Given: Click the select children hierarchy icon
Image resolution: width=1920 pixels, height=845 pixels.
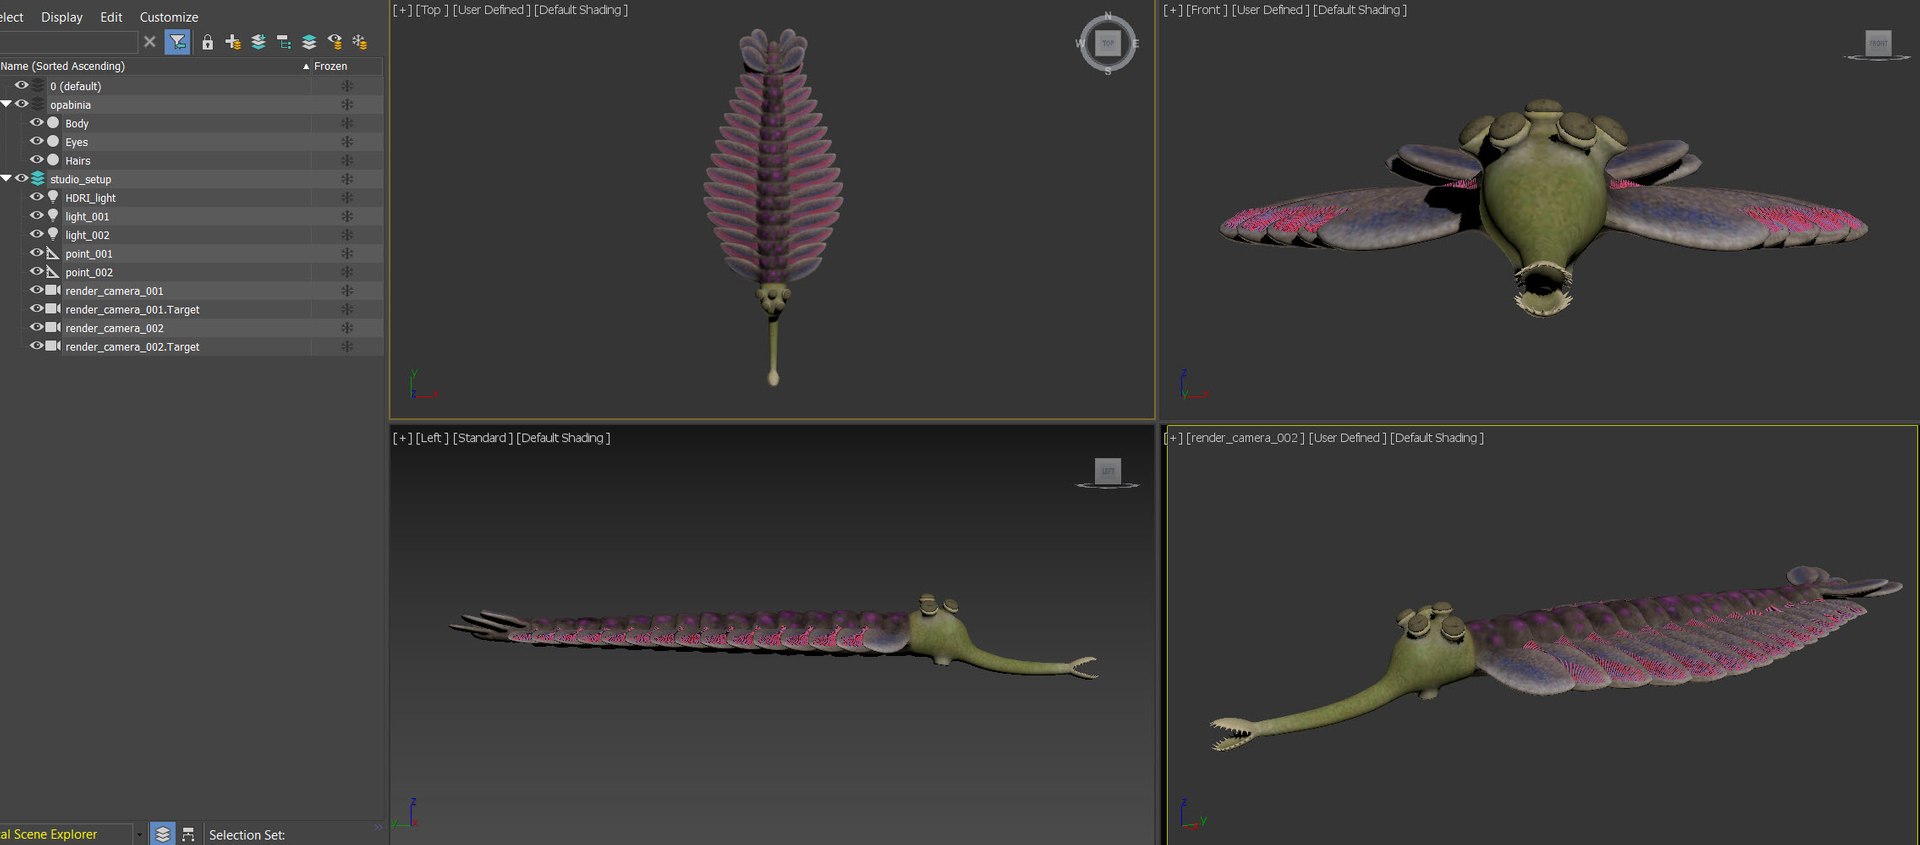Looking at the screenshot, I should pos(284,42).
